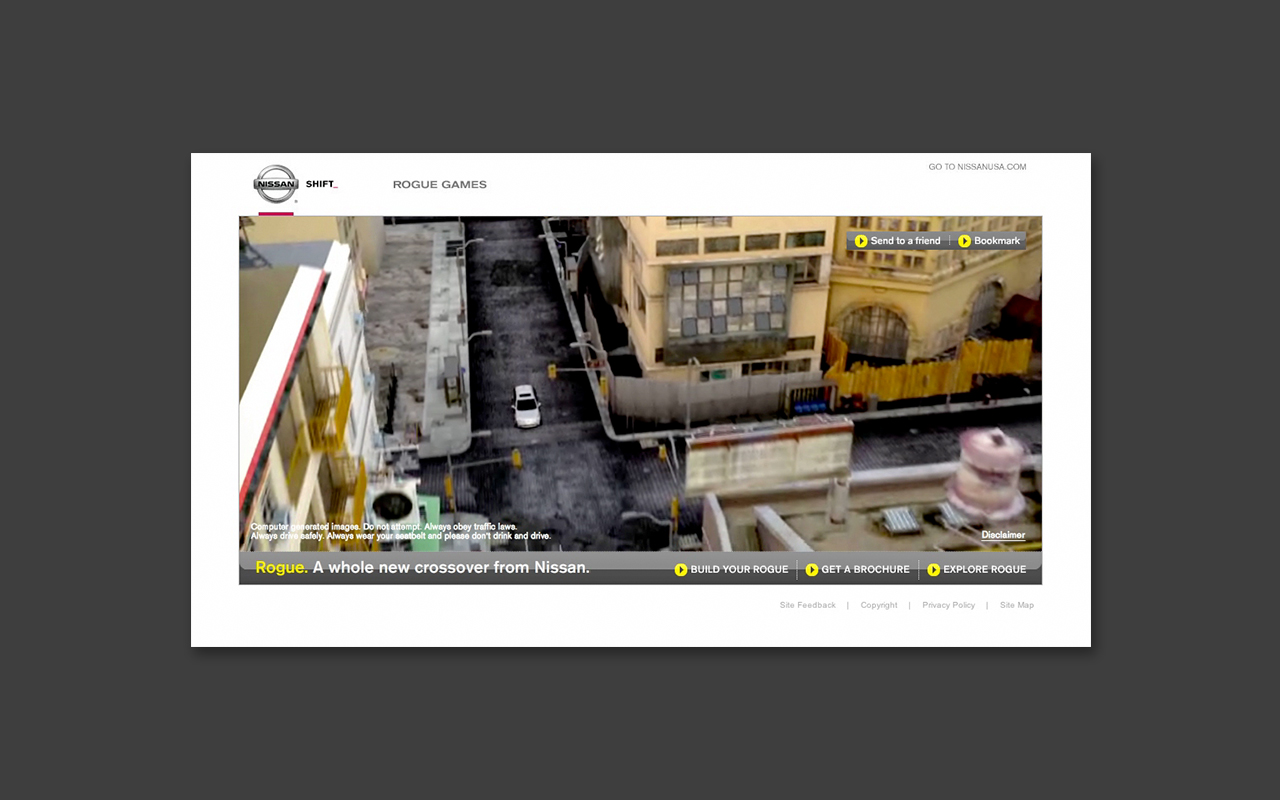Image resolution: width=1280 pixels, height=800 pixels.
Task: Click the yellow arrow beside Send to a friend
Action: tap(861, 241)
